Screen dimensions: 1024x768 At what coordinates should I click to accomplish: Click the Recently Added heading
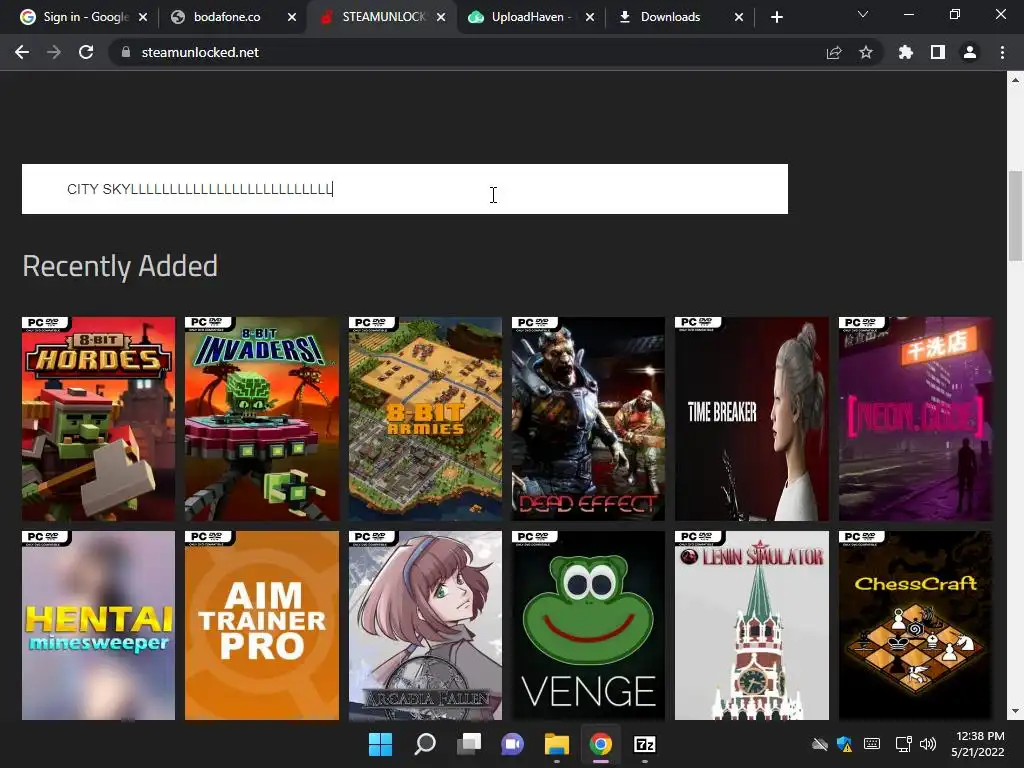[120, 266]
